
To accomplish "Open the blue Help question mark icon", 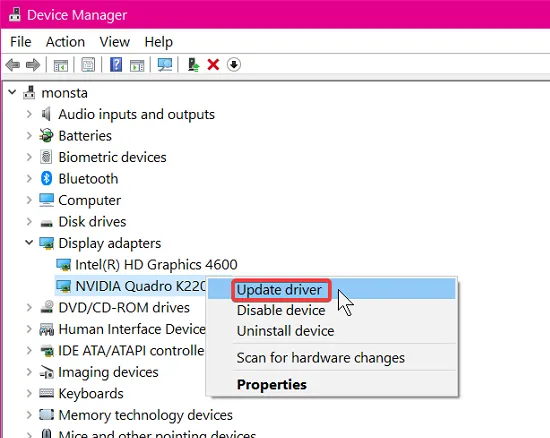I will [x=116, y=65].
